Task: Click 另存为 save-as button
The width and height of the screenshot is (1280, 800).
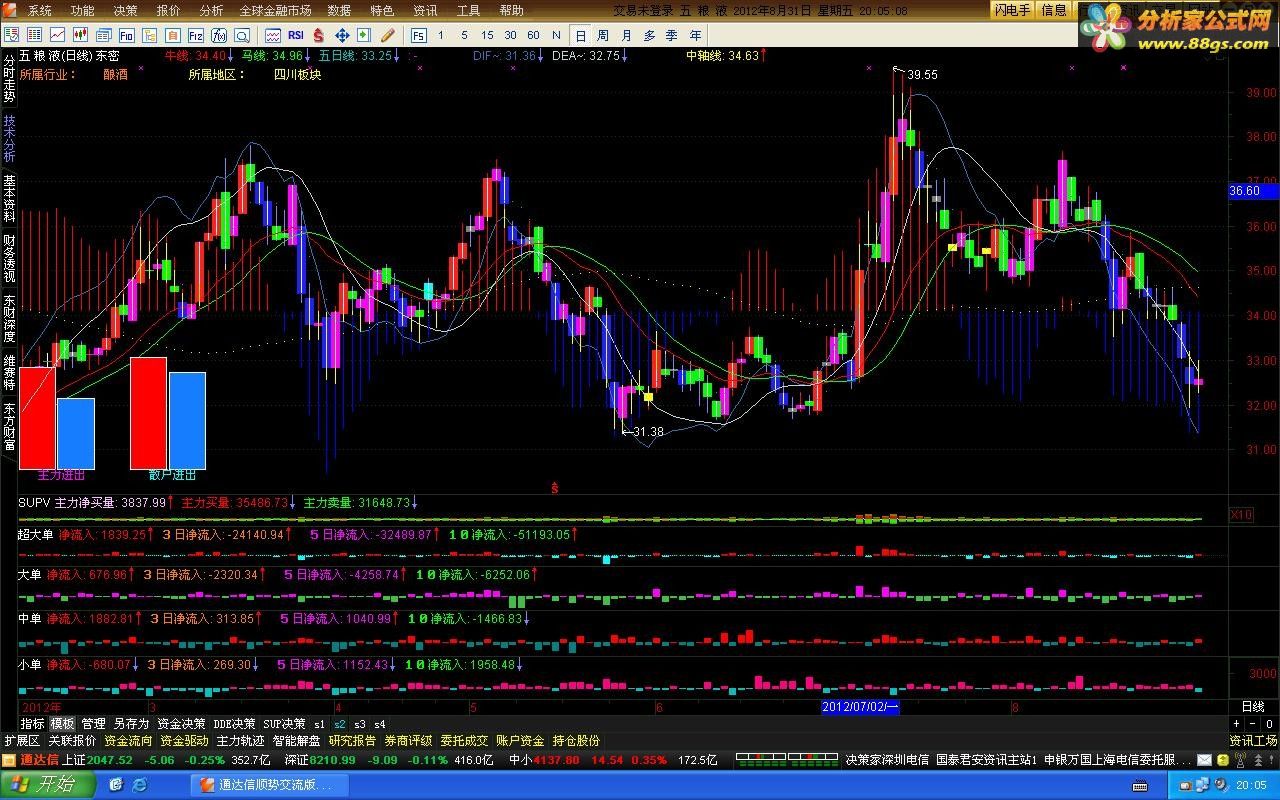Action: [131, 723]
